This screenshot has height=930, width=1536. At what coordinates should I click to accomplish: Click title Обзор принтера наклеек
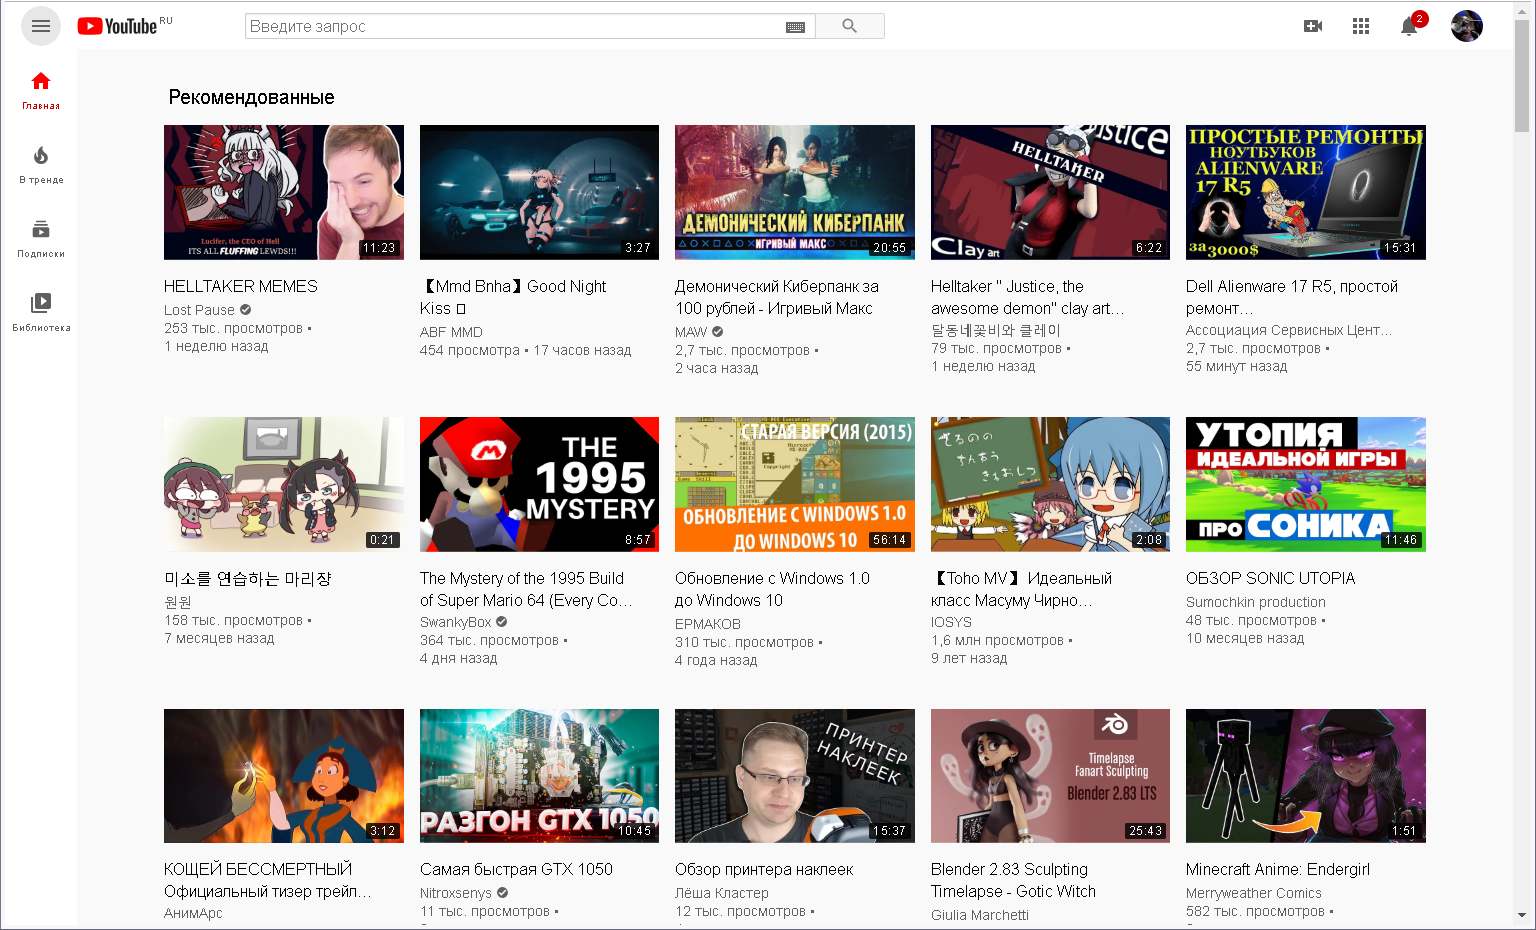coord(764,869)
